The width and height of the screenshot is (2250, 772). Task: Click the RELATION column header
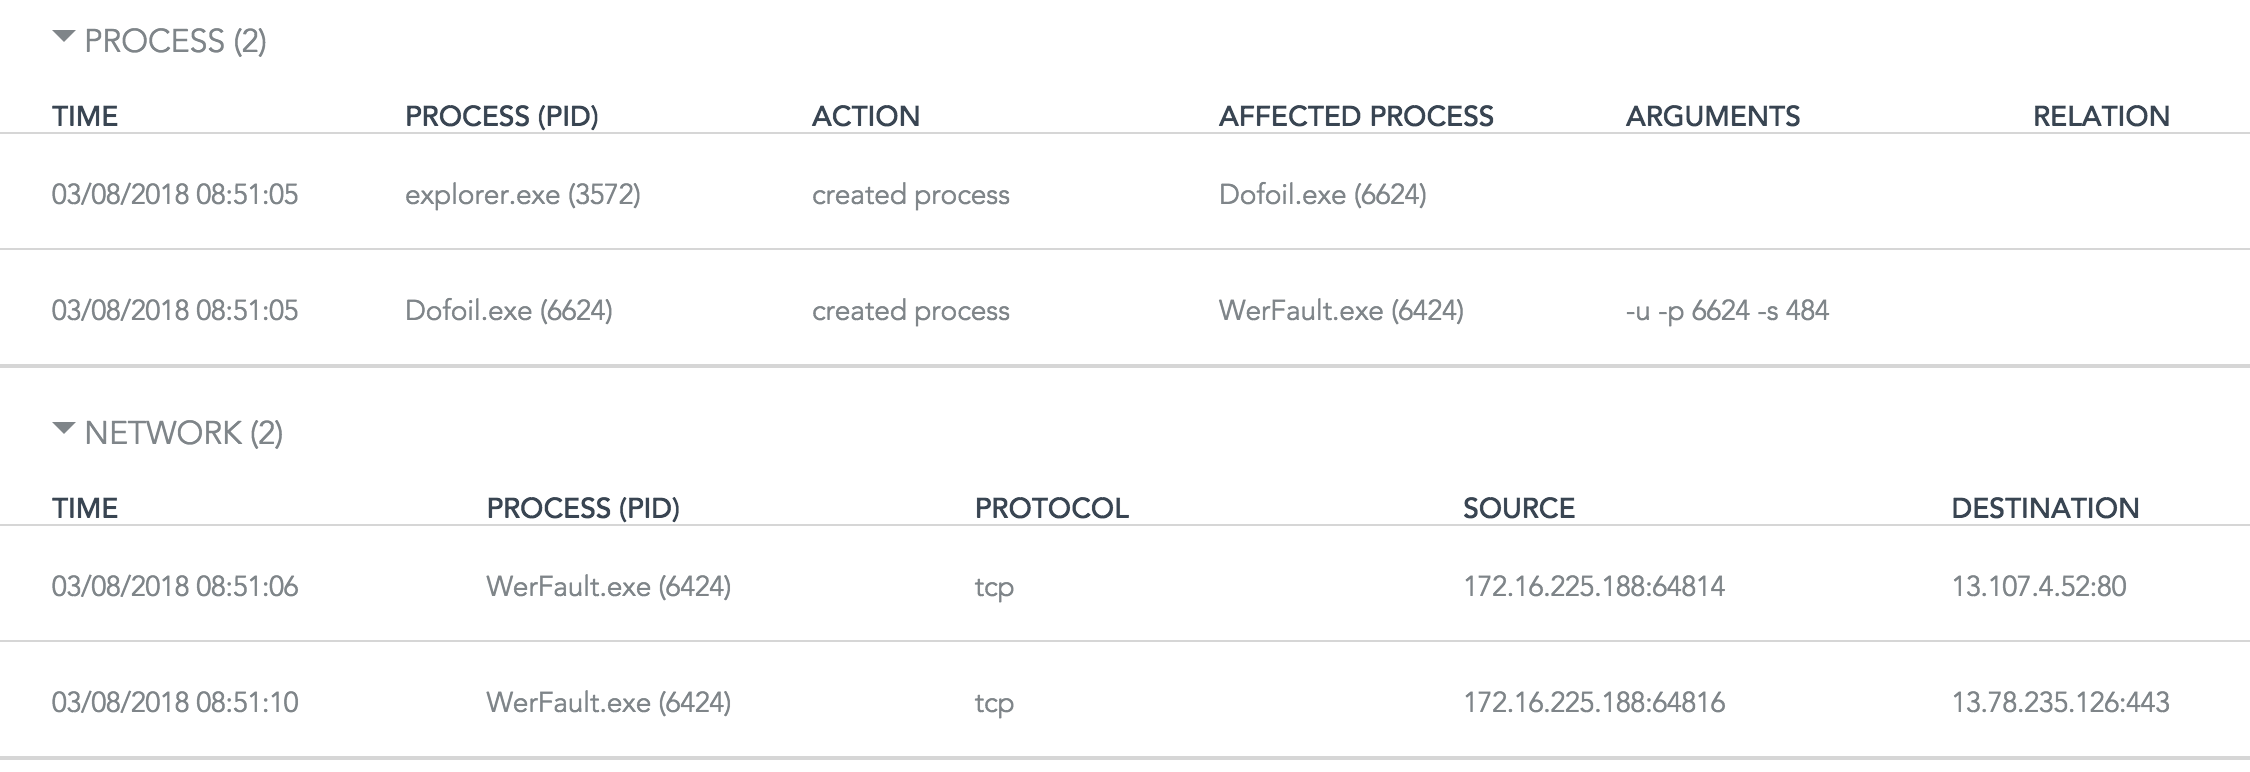[x=2100, y=116]
